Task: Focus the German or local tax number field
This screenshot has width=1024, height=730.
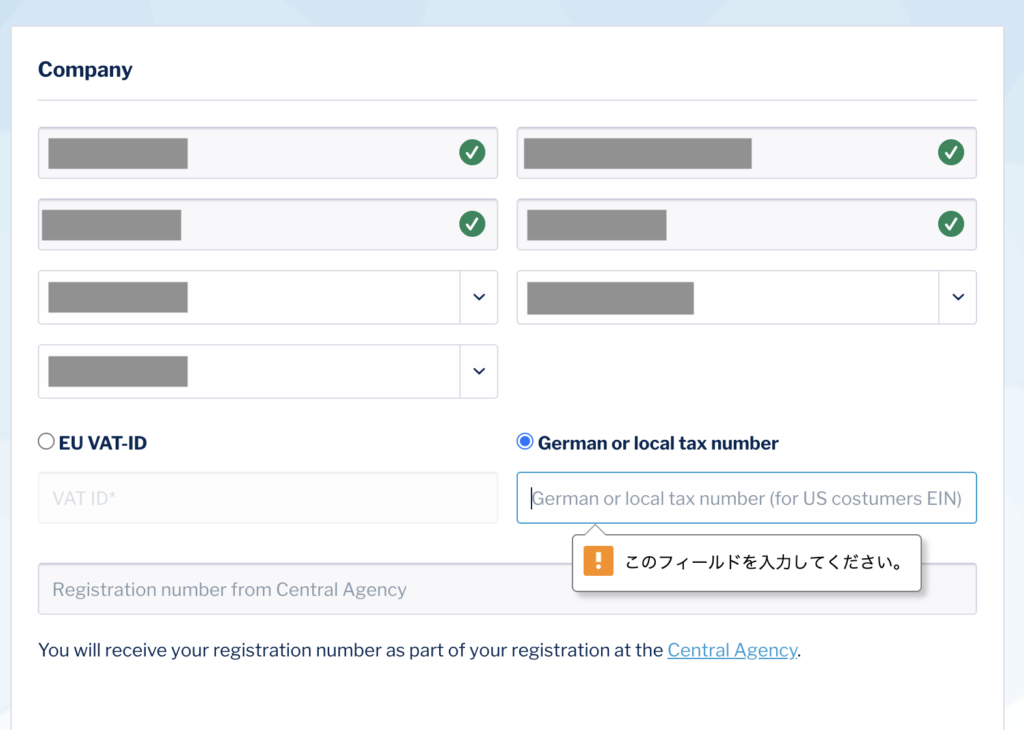Action: (x=746, y=498)
